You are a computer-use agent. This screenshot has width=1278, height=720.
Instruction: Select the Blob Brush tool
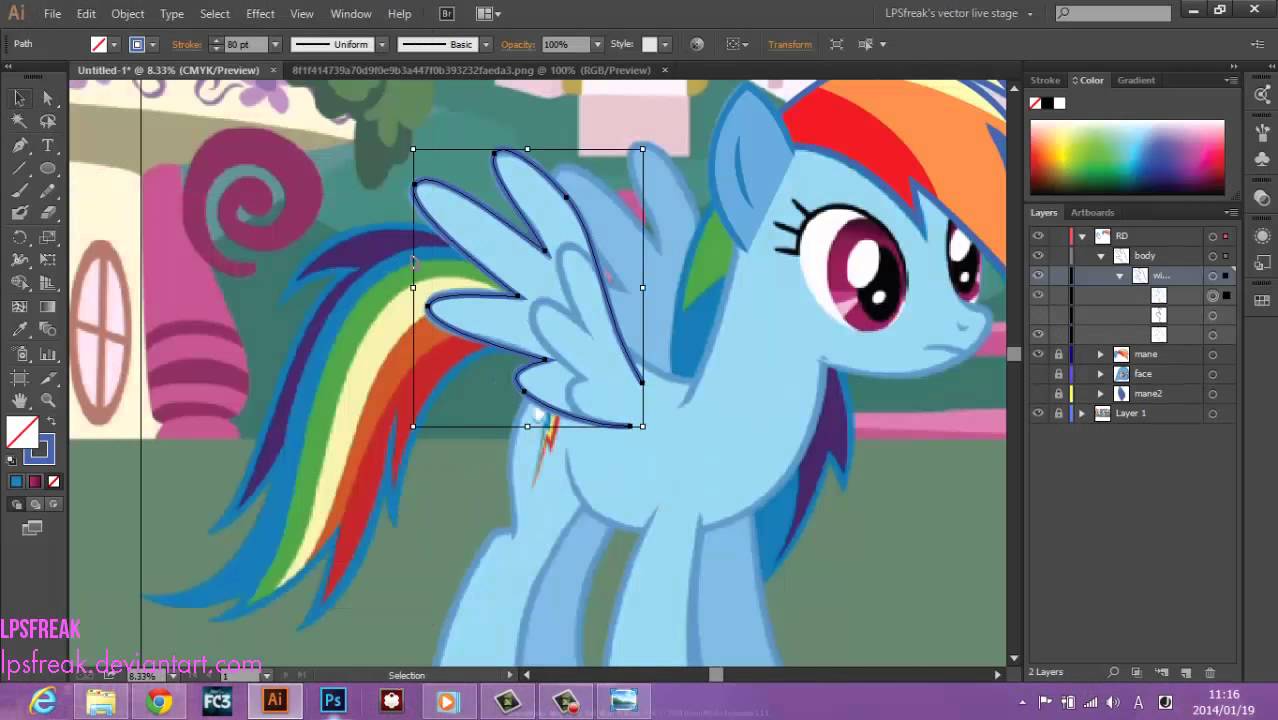tap(19, 213)
